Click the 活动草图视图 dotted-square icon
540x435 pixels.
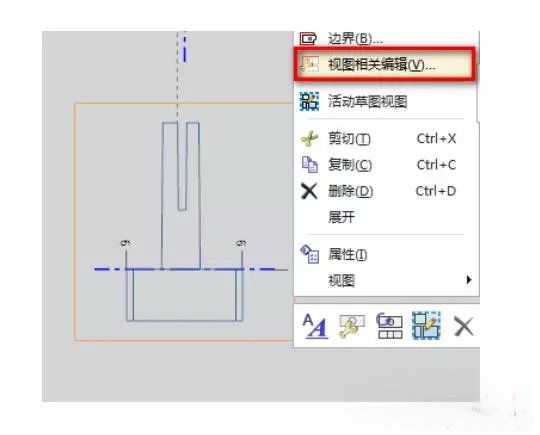(309, 101)
